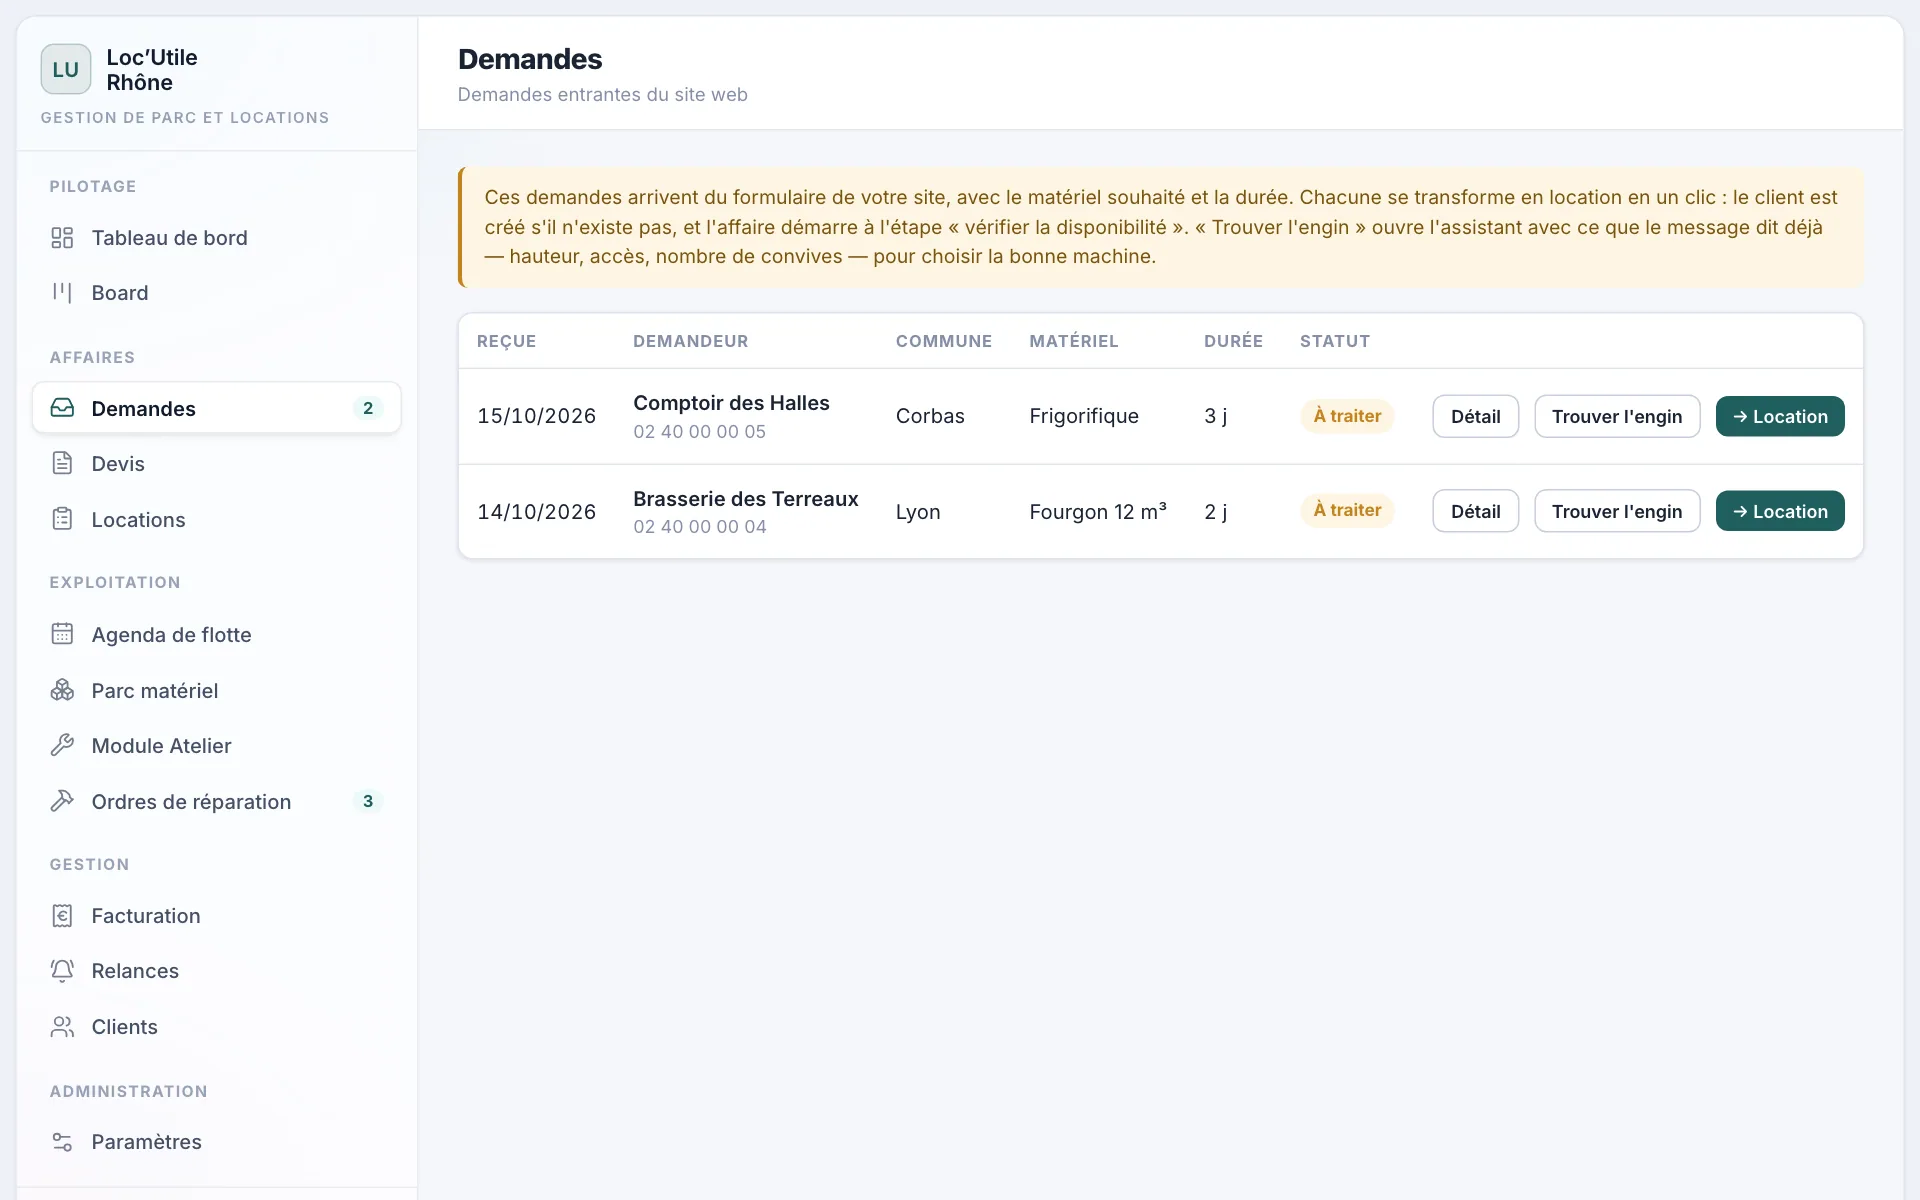The height and width of the screenshot is (1200, 1920).
Task: Open the Devis section
Action: click(217, 464)
